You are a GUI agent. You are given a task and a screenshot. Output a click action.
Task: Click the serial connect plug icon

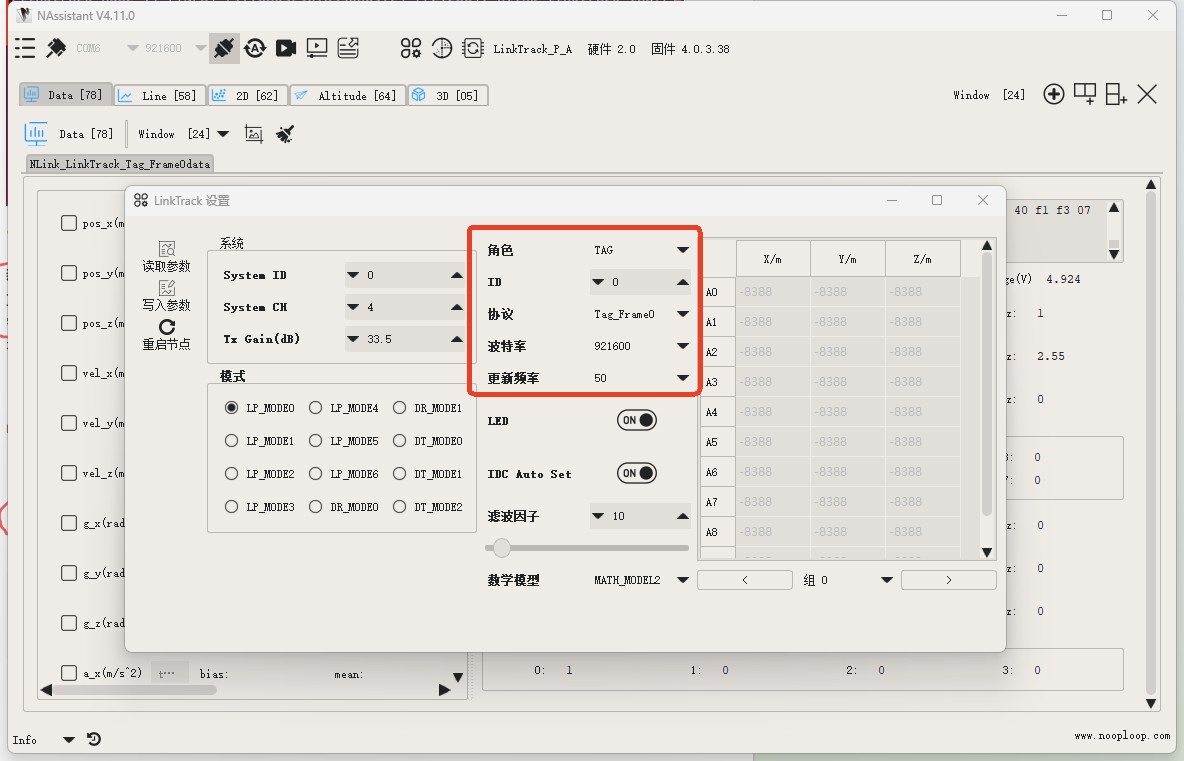[x=224, y=48]
